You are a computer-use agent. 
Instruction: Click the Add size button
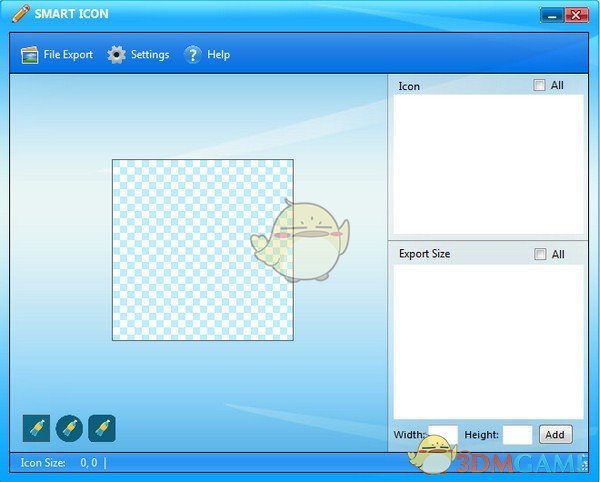pos(556,435)
